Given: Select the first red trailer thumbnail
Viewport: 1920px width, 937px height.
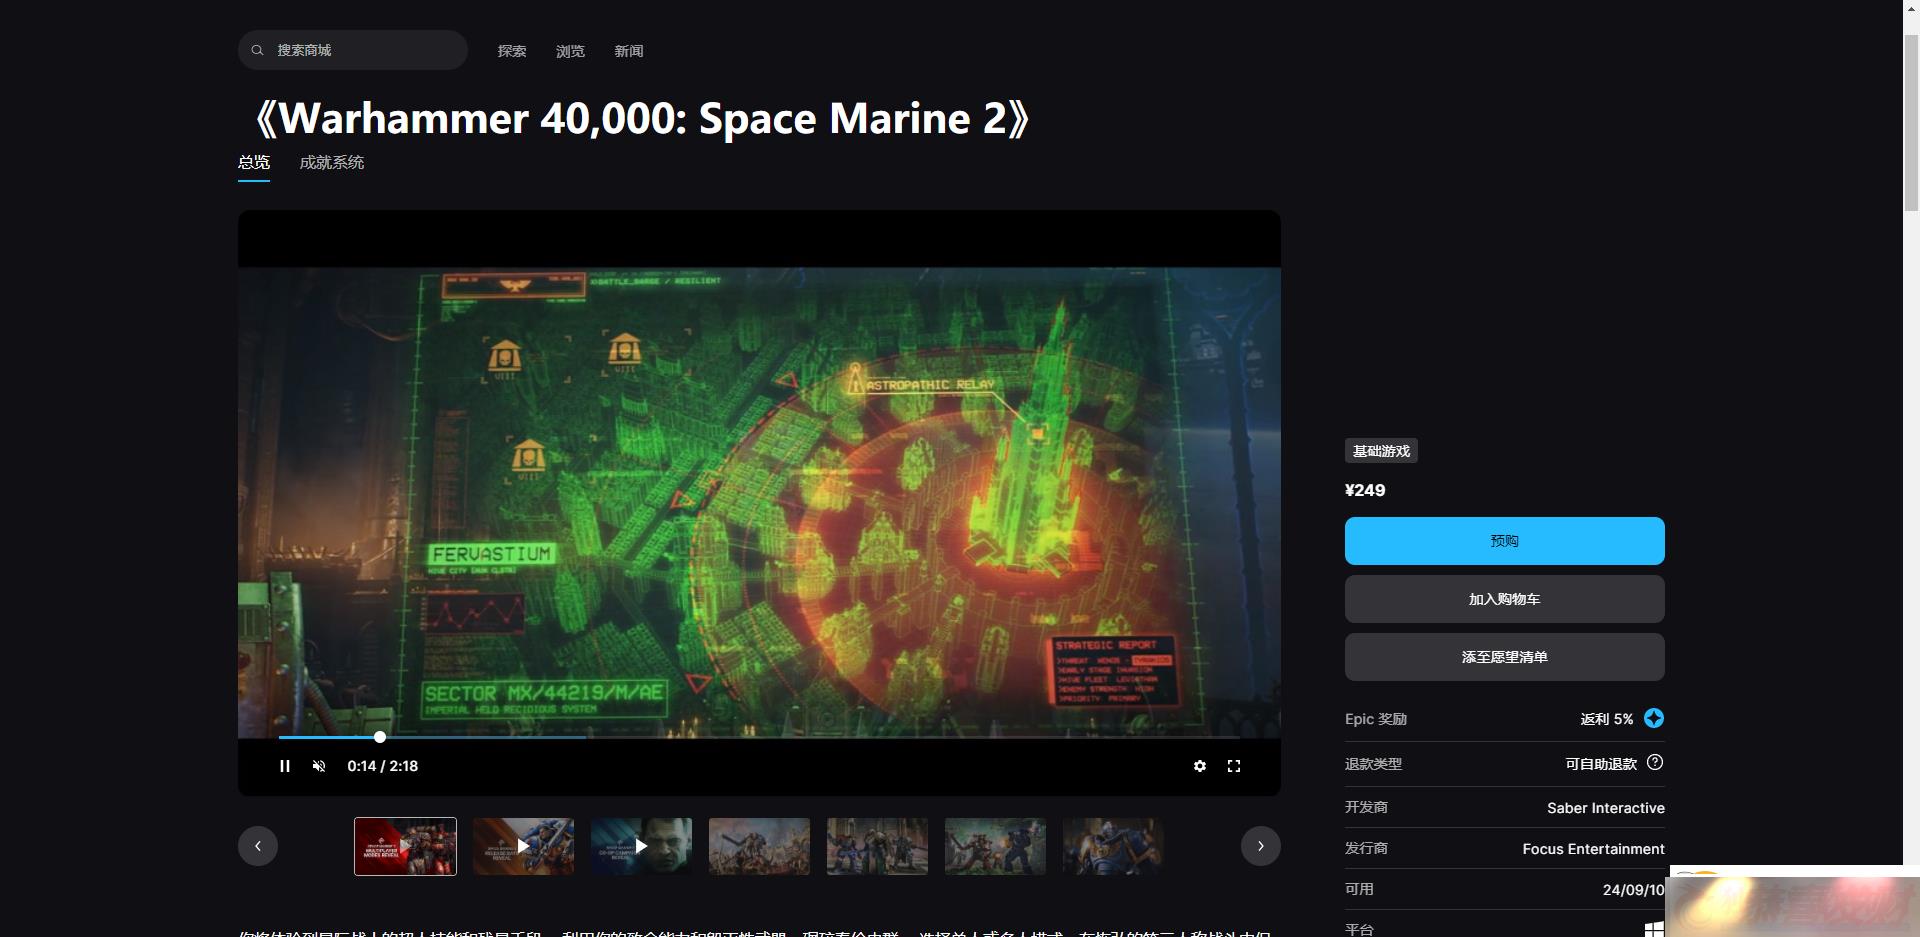Looking at the screenshot, I should click(x=405, y=846).
